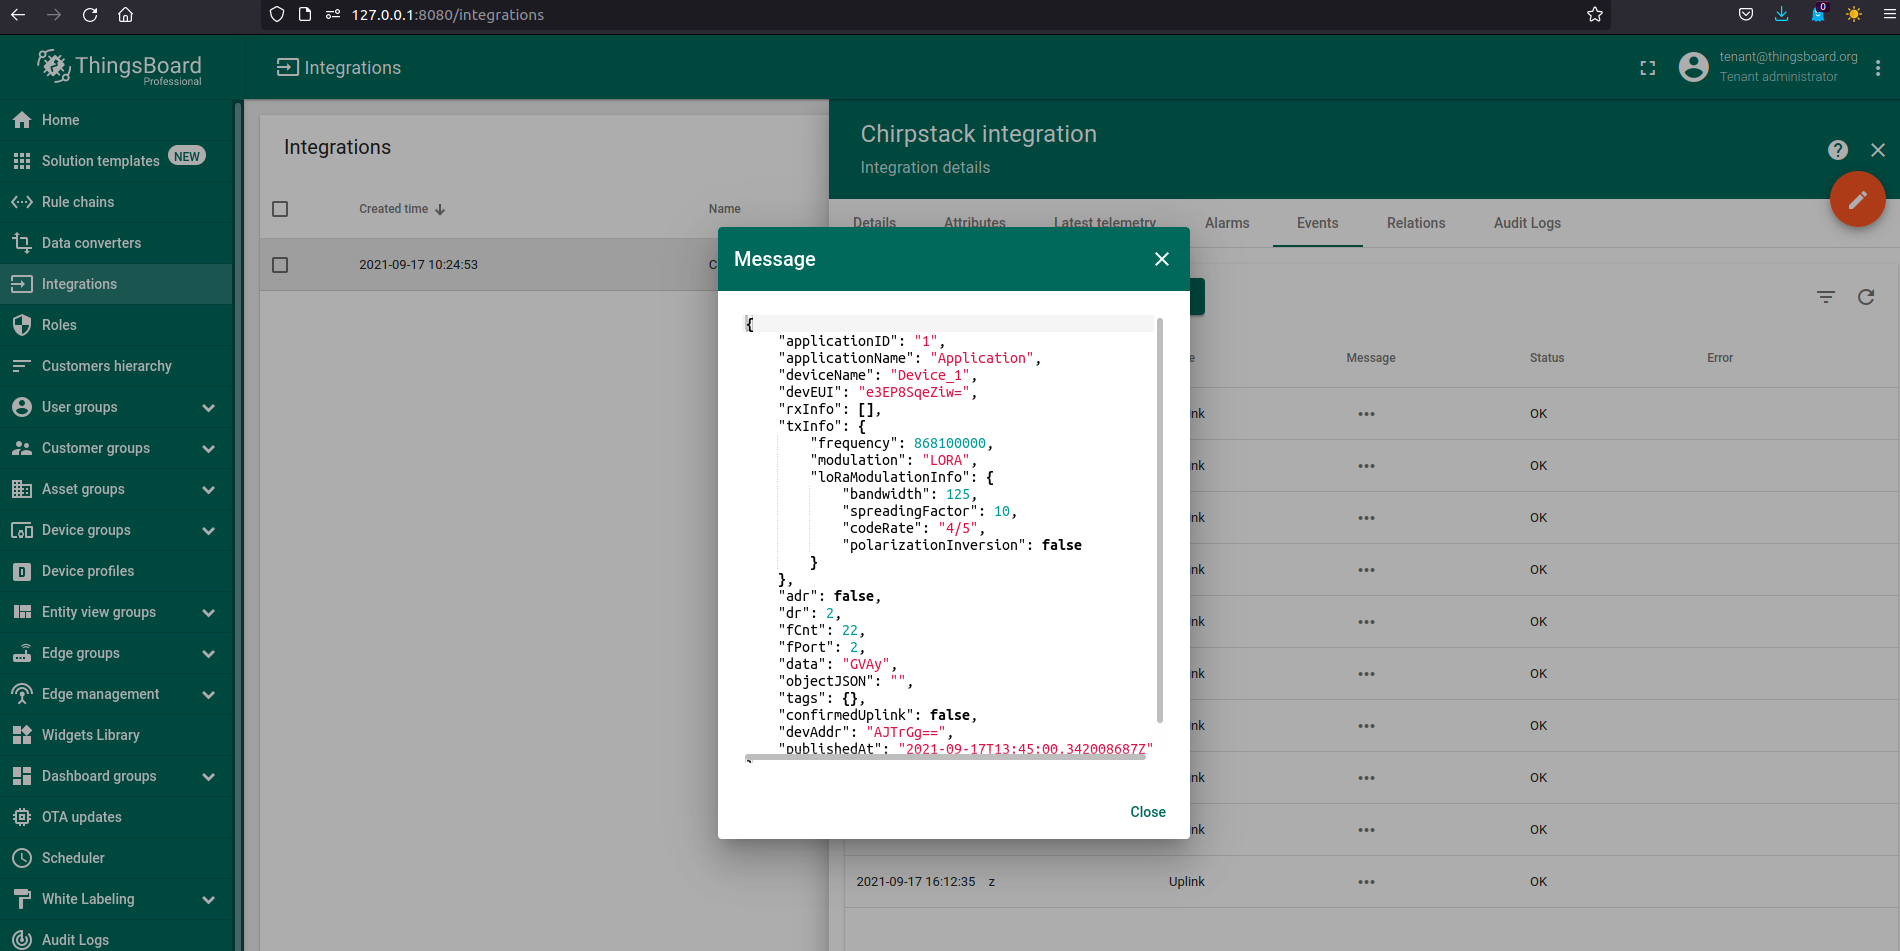Click the message horizontal scrollbar

(x=945, y=757)
